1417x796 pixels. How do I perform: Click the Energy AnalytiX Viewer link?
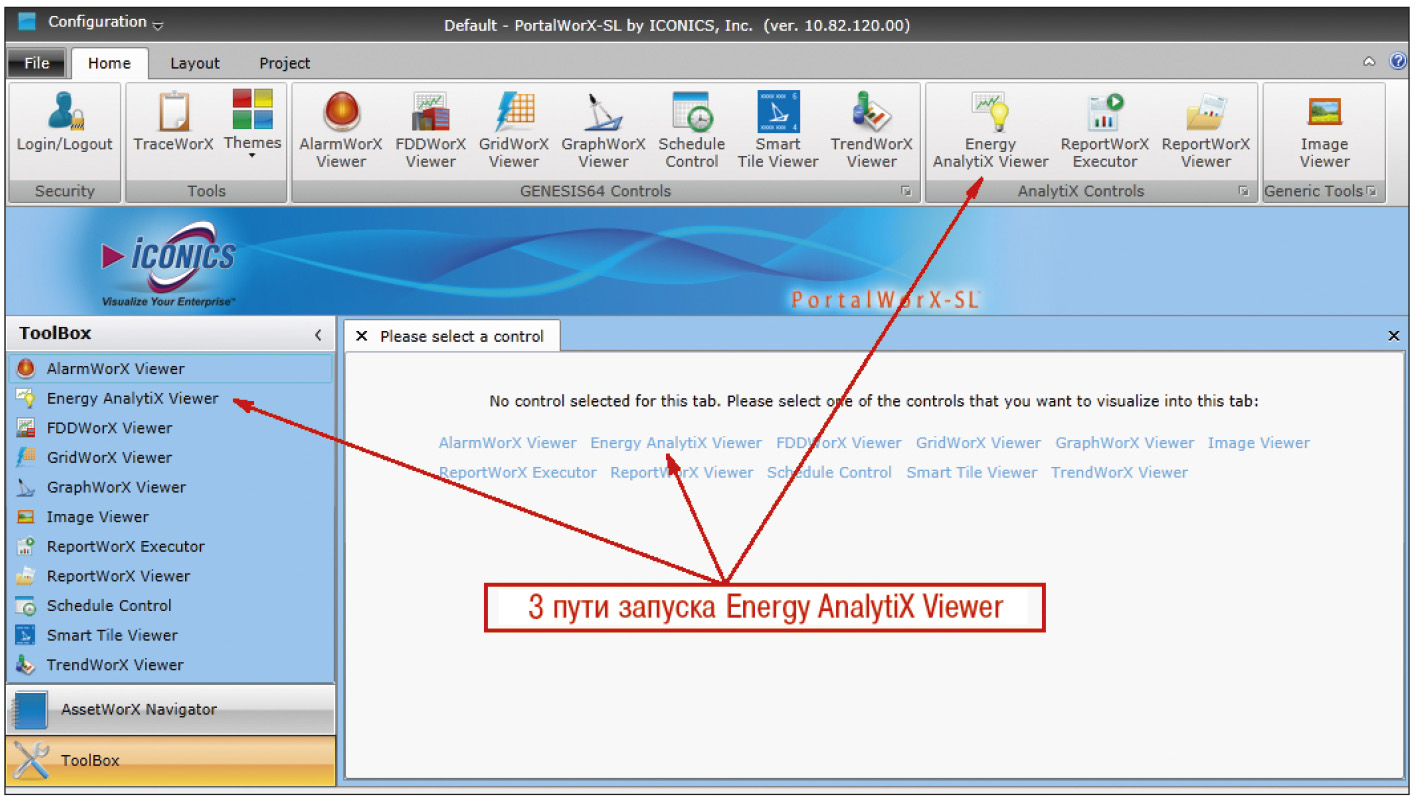coord(676,443)
